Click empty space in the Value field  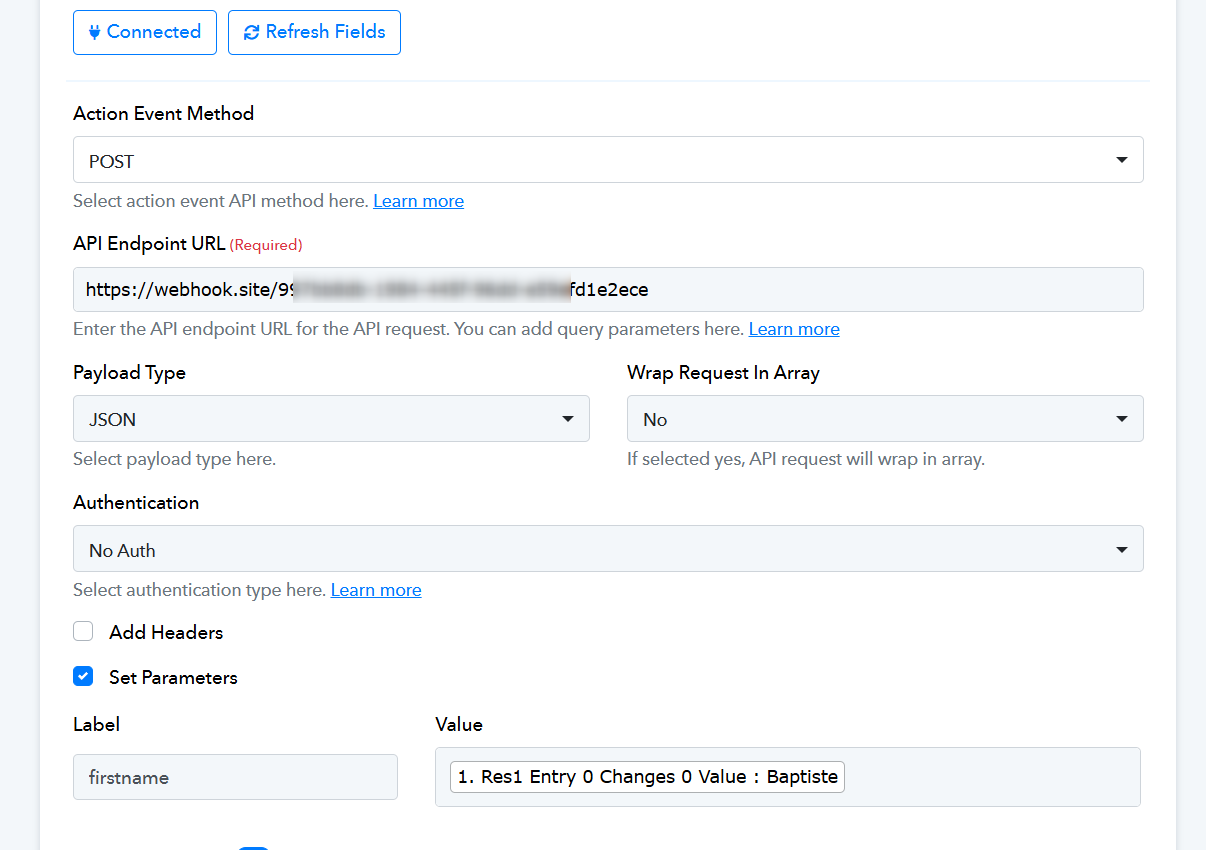click(990, 777)
